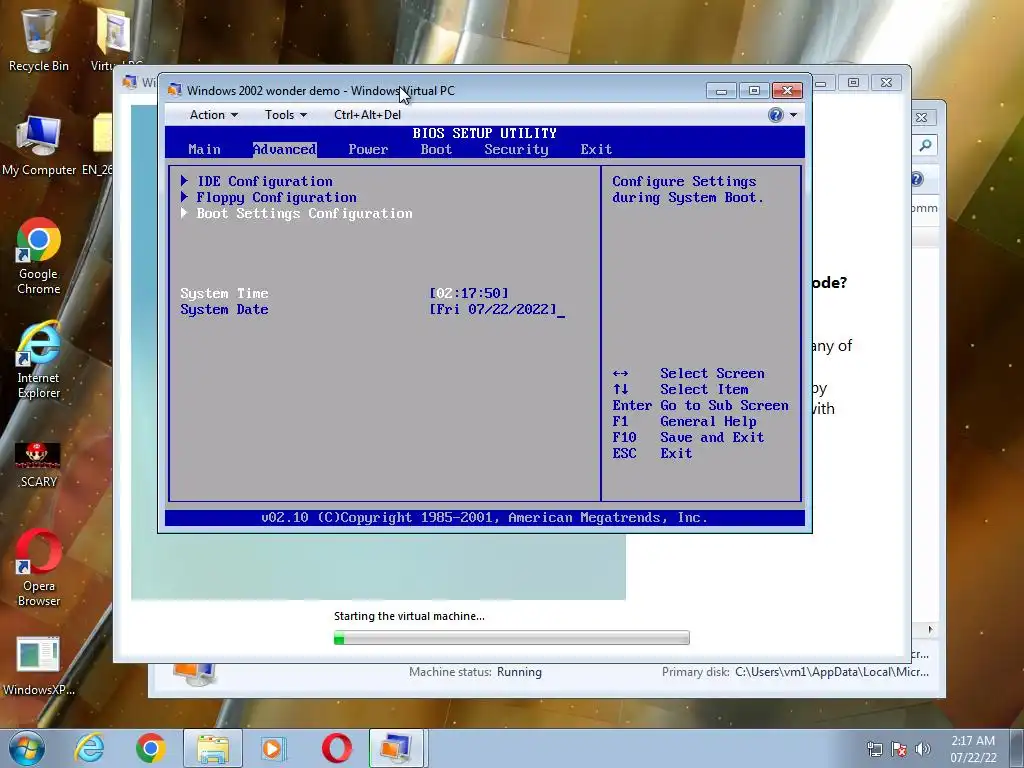Click the starting virtual machine progress bar

[x=511, y=637]
